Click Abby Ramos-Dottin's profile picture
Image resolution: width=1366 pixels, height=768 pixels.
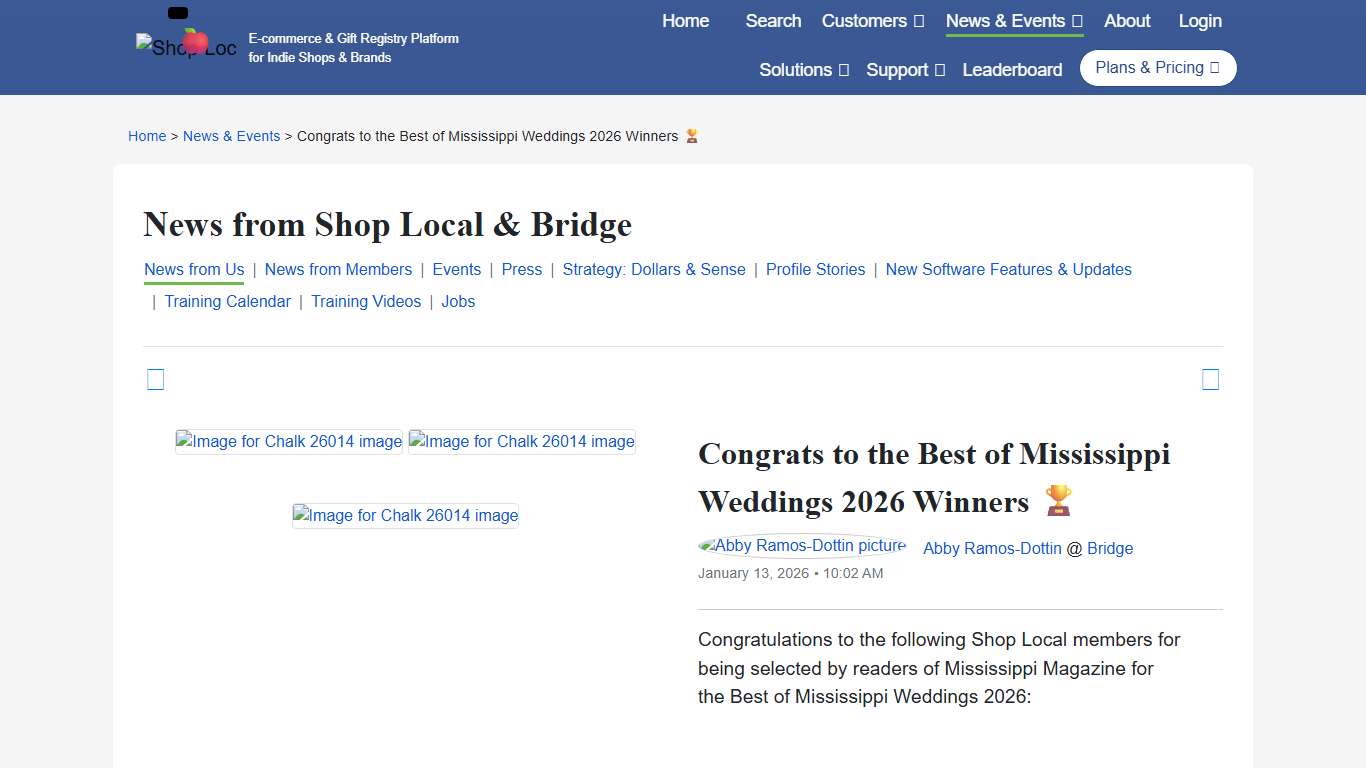click(x=801, y=545)
